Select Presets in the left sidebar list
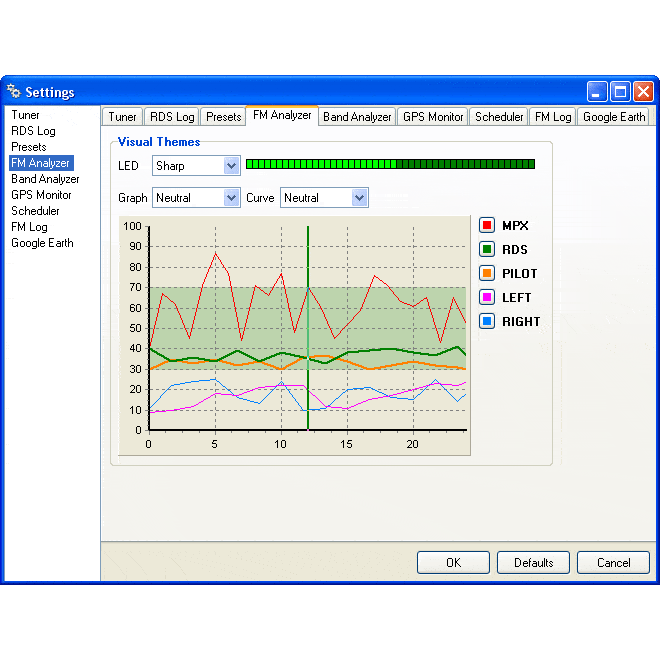 [x=29, y=147]
